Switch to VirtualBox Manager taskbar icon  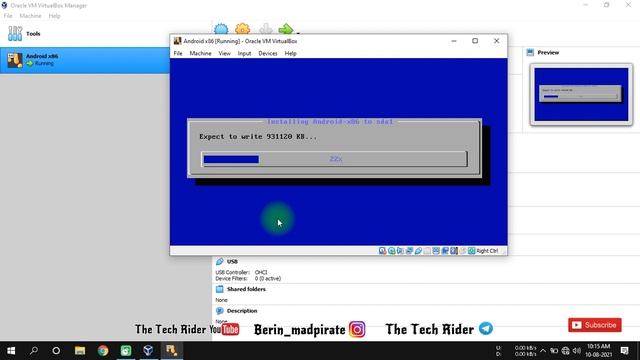coord(149,351)
